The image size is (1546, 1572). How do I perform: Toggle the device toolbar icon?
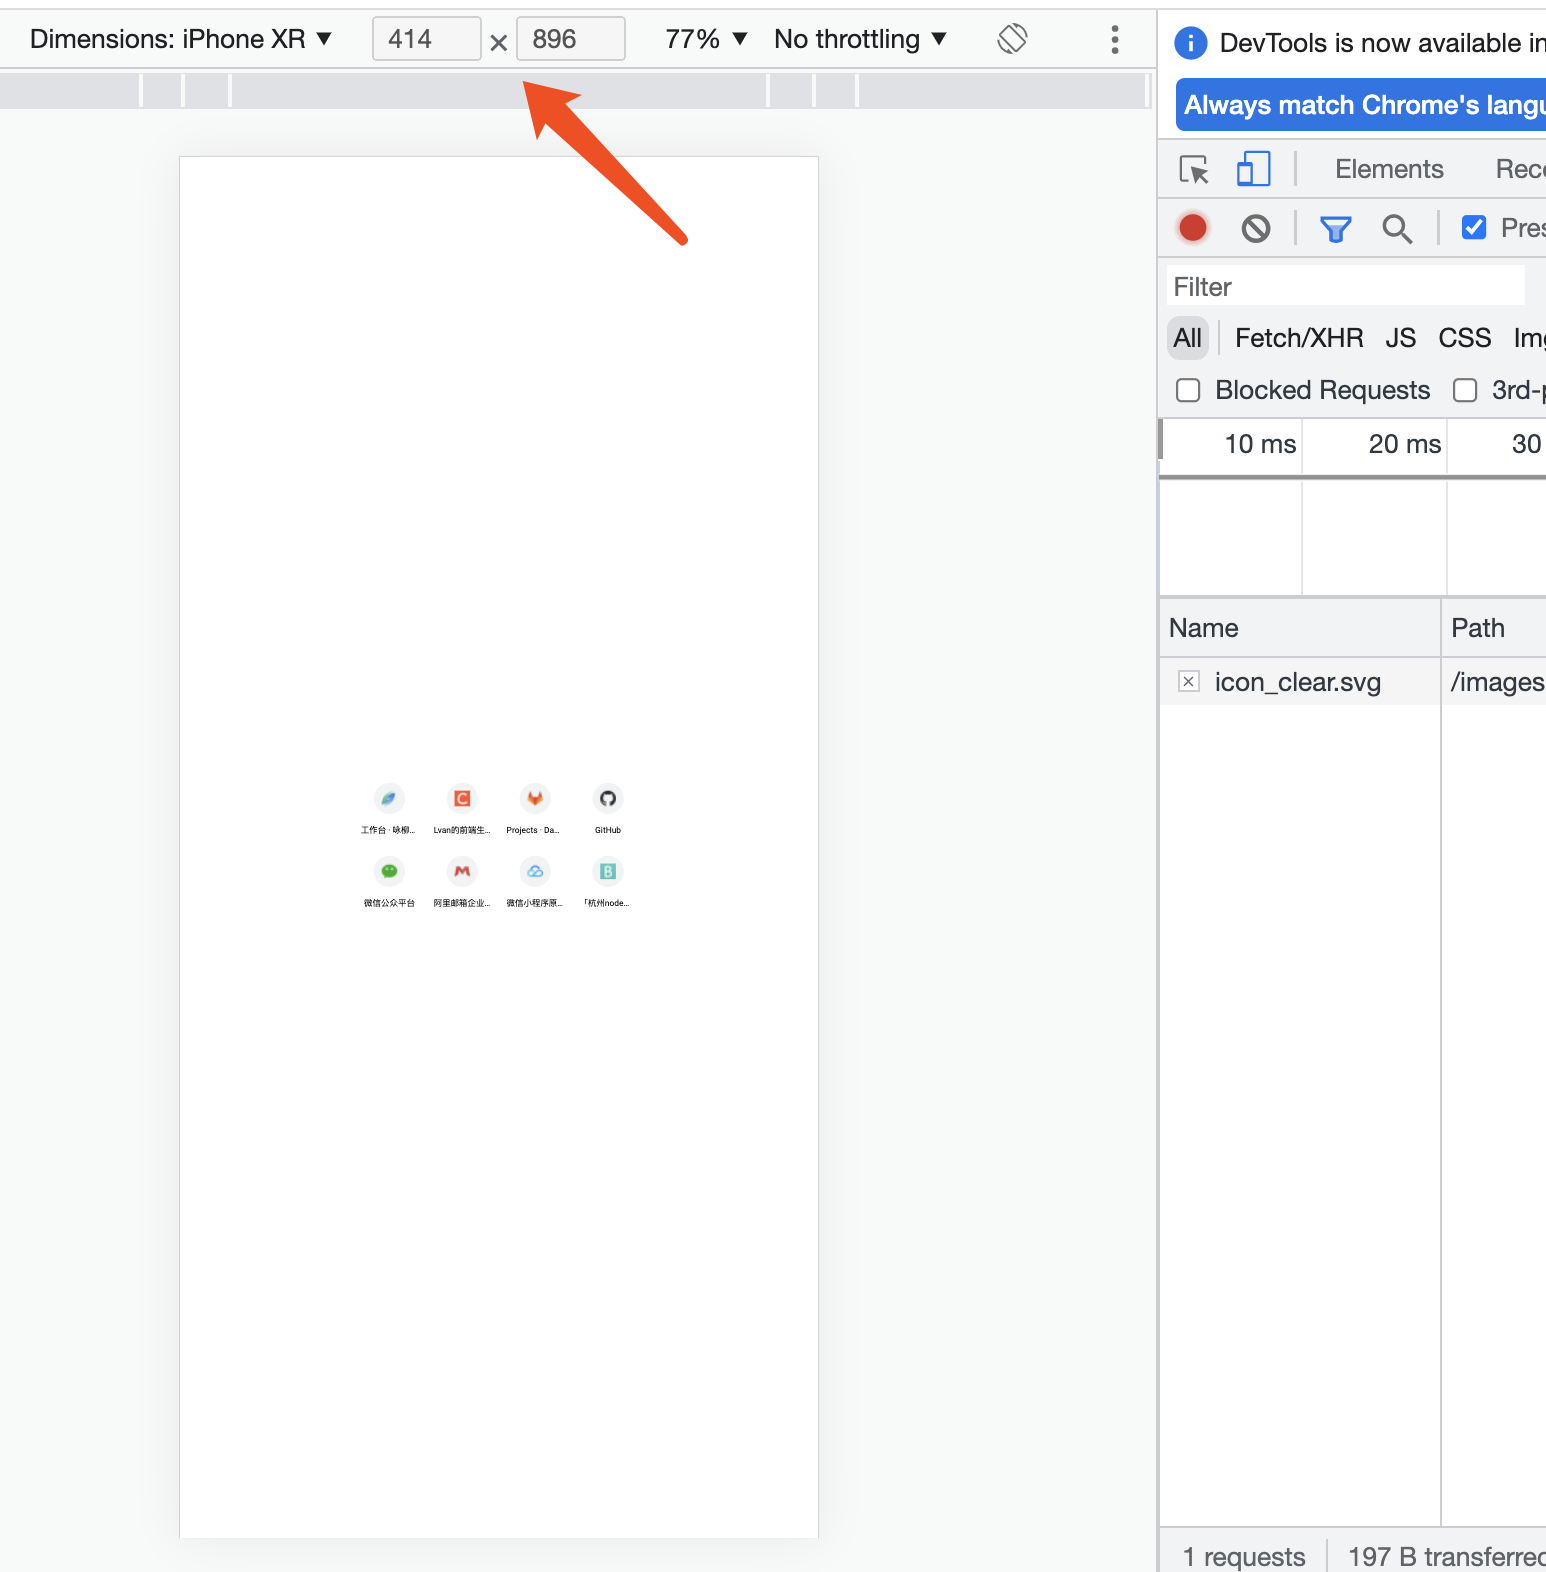coord(1253,169)
